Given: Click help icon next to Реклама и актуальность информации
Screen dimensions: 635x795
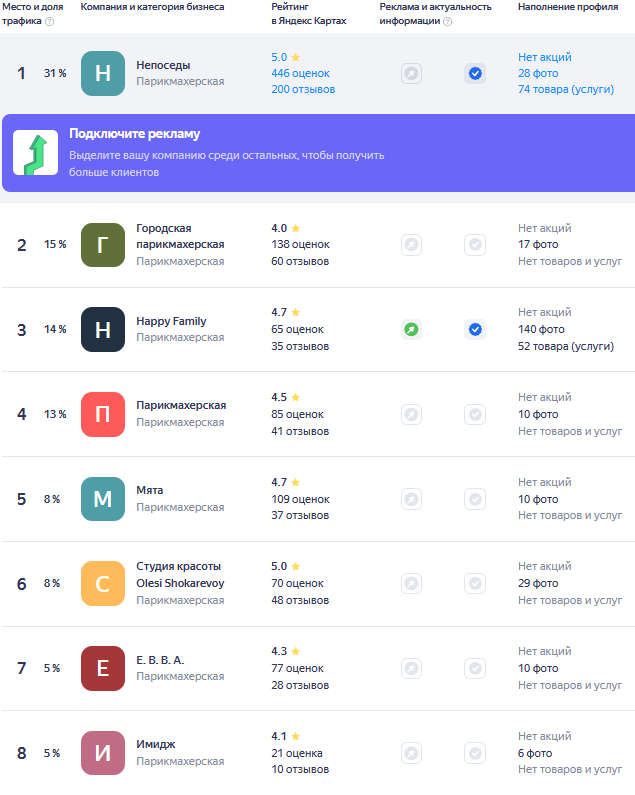Looking at the screenshot, I should click(x=447, y=21).
